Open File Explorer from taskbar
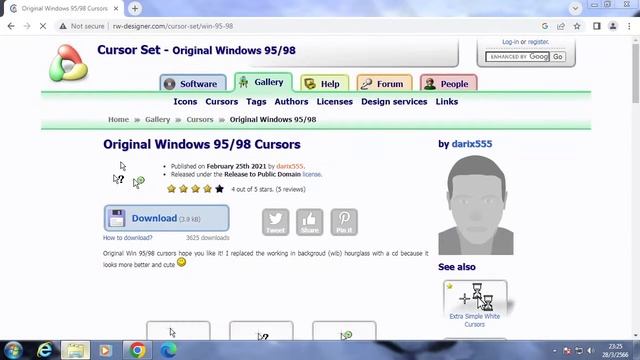This screenshot has width=640, height=360. (76, 350)
